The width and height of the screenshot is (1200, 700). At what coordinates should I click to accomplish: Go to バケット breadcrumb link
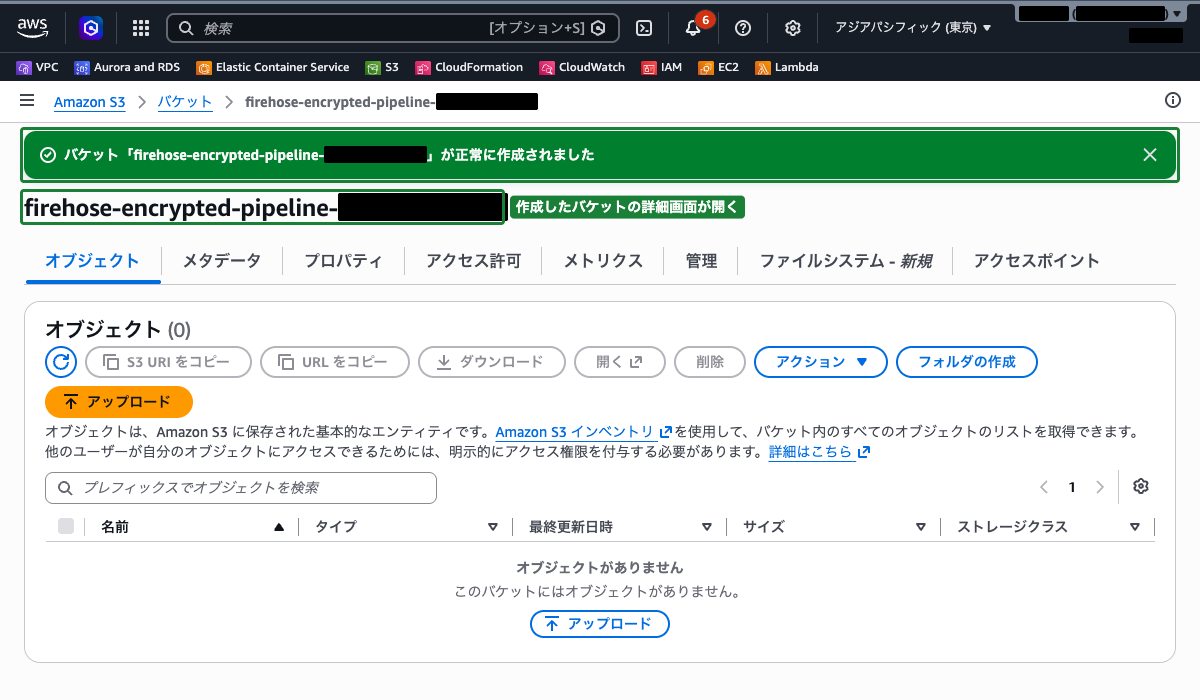(185, 101)
